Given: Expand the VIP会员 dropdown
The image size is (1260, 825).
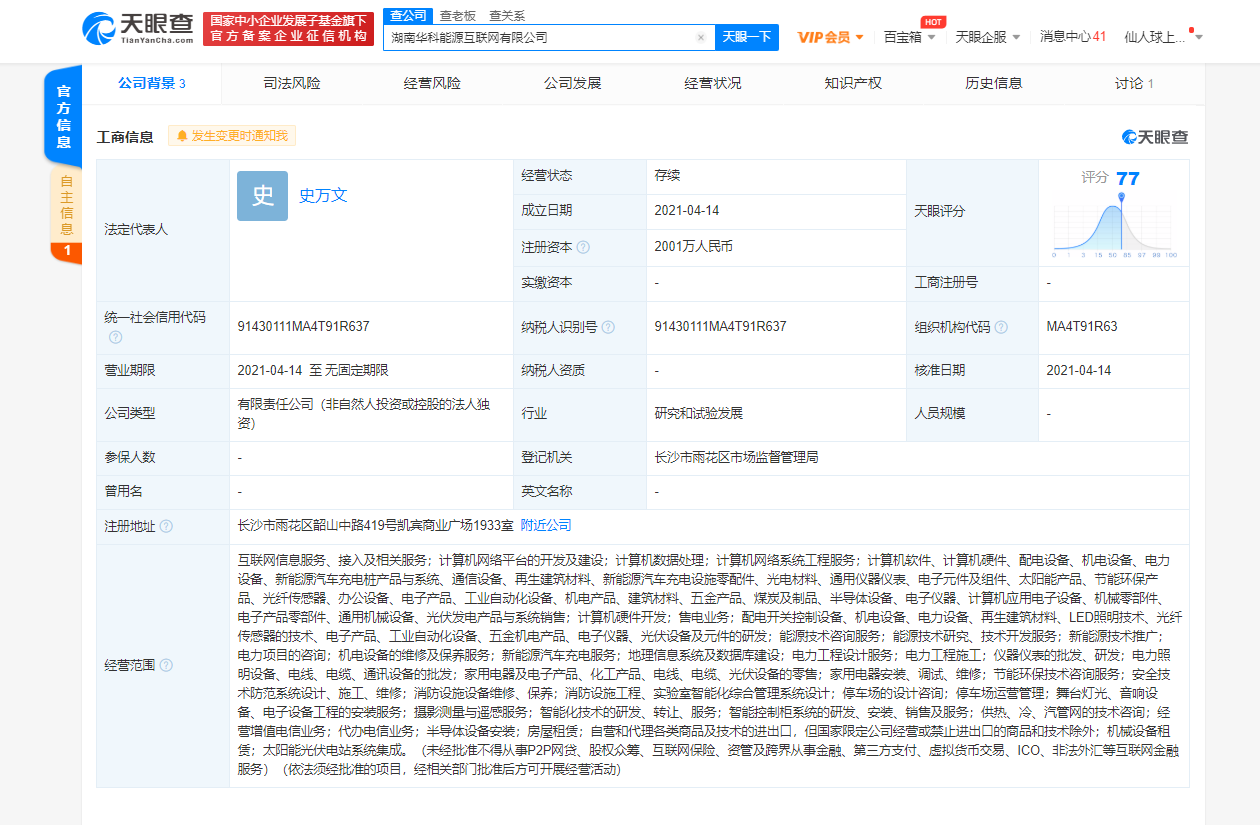Looking at the screenshot, I should [x=831, y=37].
